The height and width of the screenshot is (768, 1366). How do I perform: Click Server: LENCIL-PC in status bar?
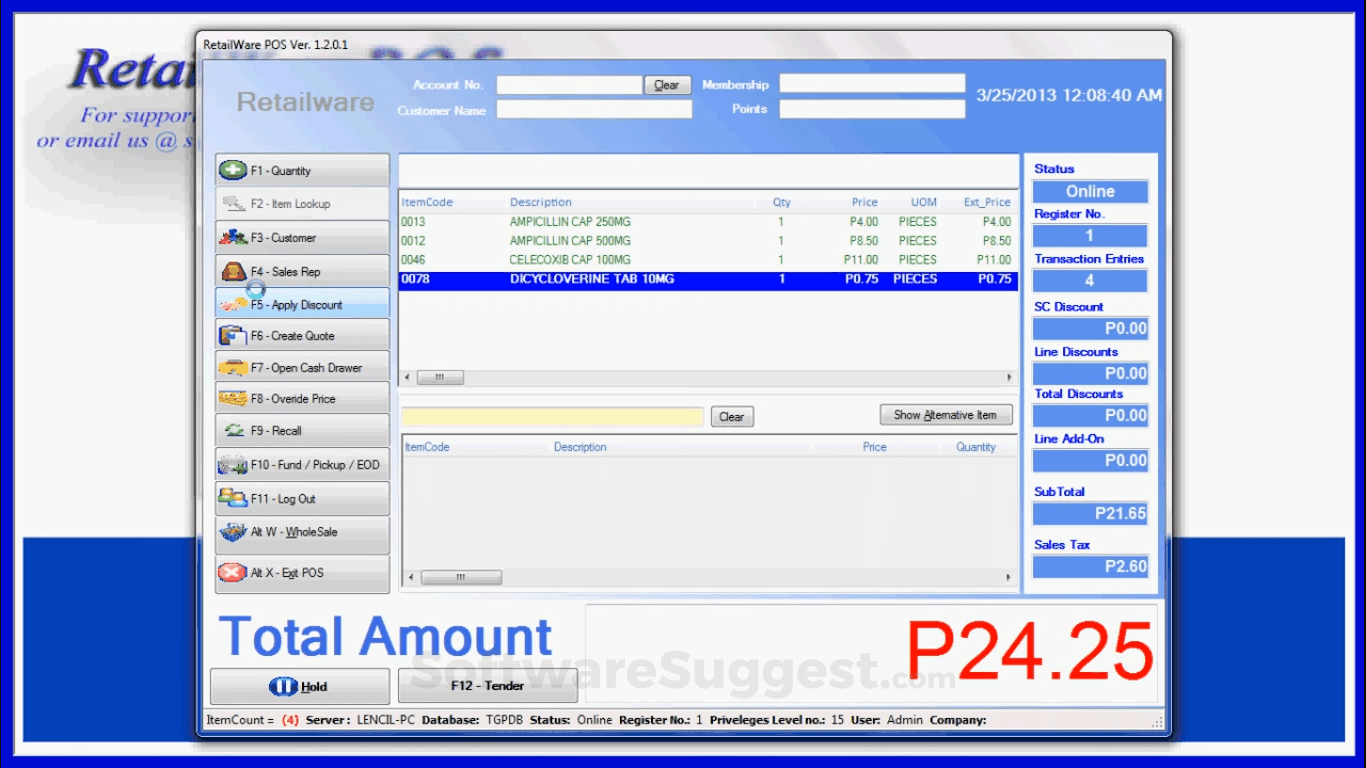360,720
